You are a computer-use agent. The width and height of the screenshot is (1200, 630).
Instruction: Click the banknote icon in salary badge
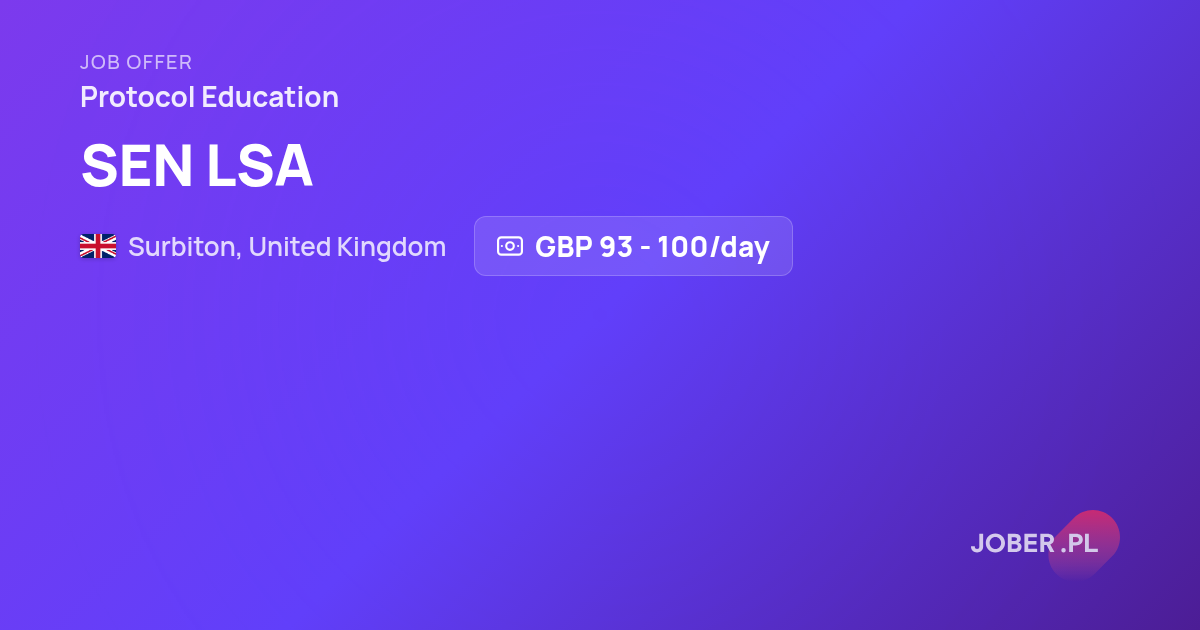tap(510, 246)
